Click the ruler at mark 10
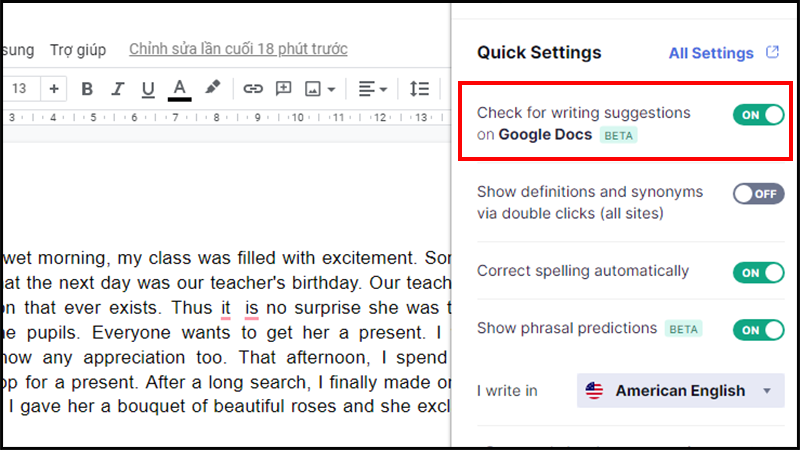 pos(297,118)
